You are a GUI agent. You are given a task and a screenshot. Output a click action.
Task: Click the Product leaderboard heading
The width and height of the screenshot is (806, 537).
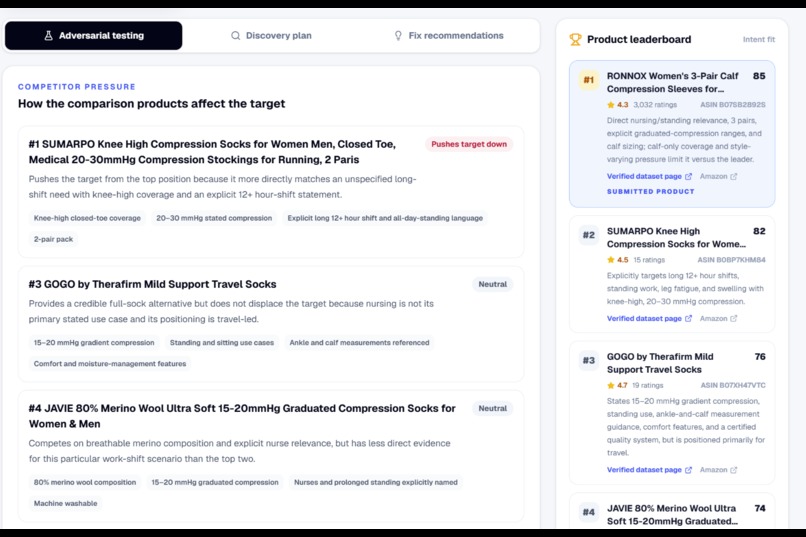tap(639, 40)
